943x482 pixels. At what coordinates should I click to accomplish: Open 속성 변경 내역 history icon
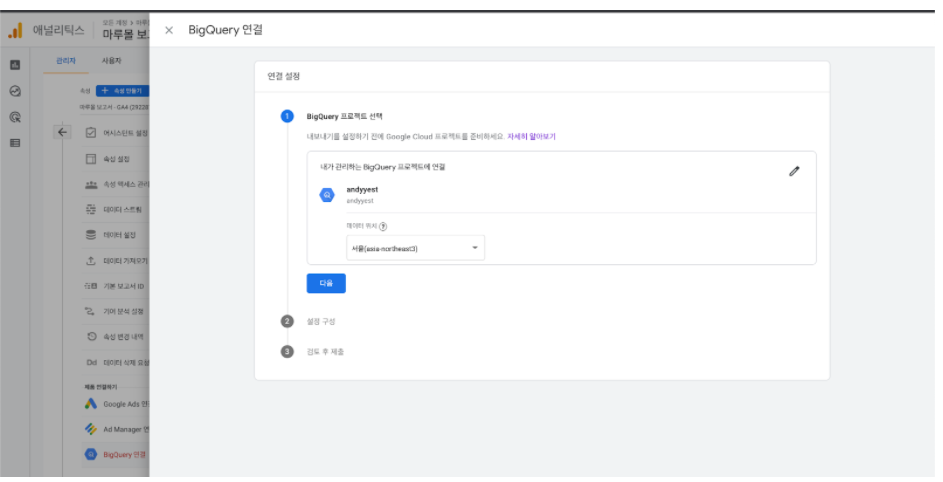click(91, 336)
